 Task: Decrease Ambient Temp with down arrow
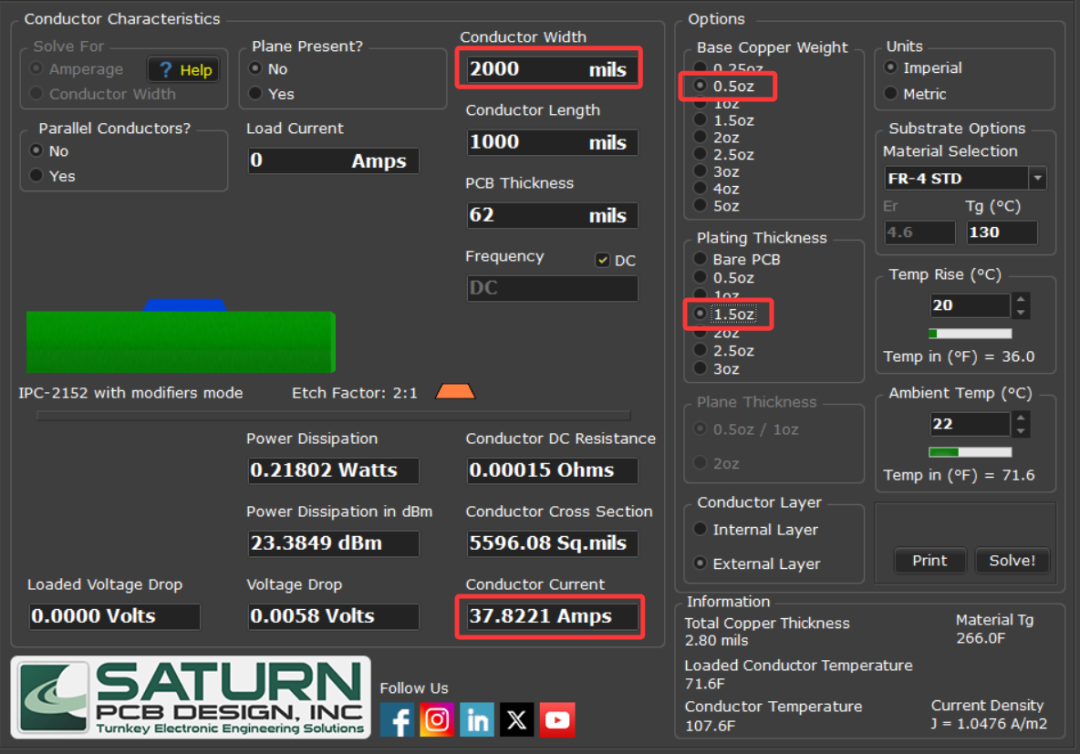tap(1020, 431)
